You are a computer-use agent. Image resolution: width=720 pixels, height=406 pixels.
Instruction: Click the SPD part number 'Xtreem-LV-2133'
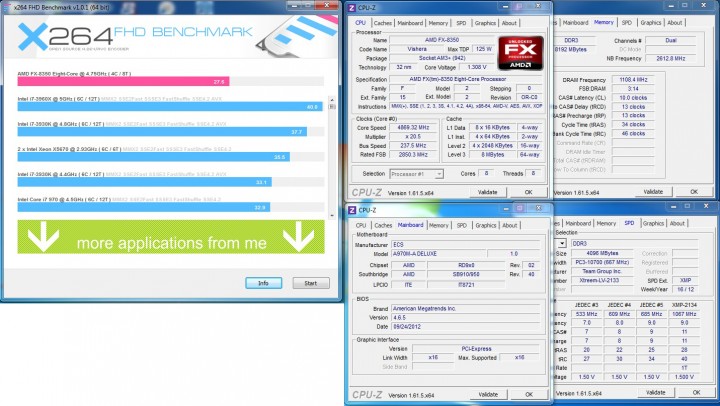(602, 280)
